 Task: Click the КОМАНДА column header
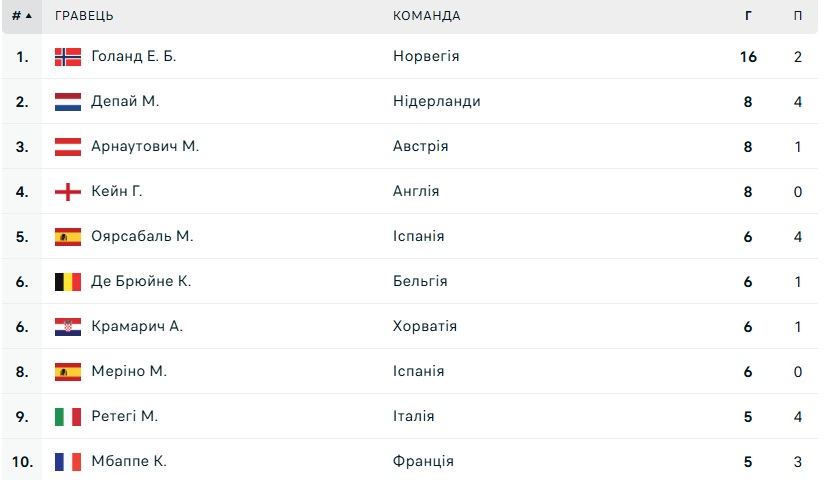(x=426, y=16)
